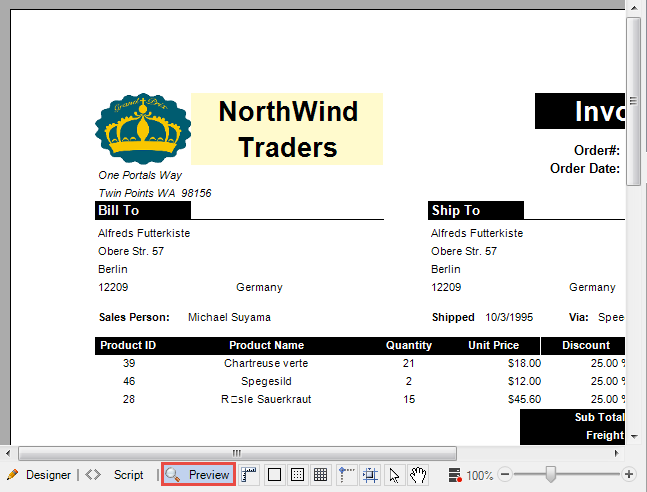The image size is (647, 492).
Task: Choose the no-grid blank square option
Action: click(274, 475)
